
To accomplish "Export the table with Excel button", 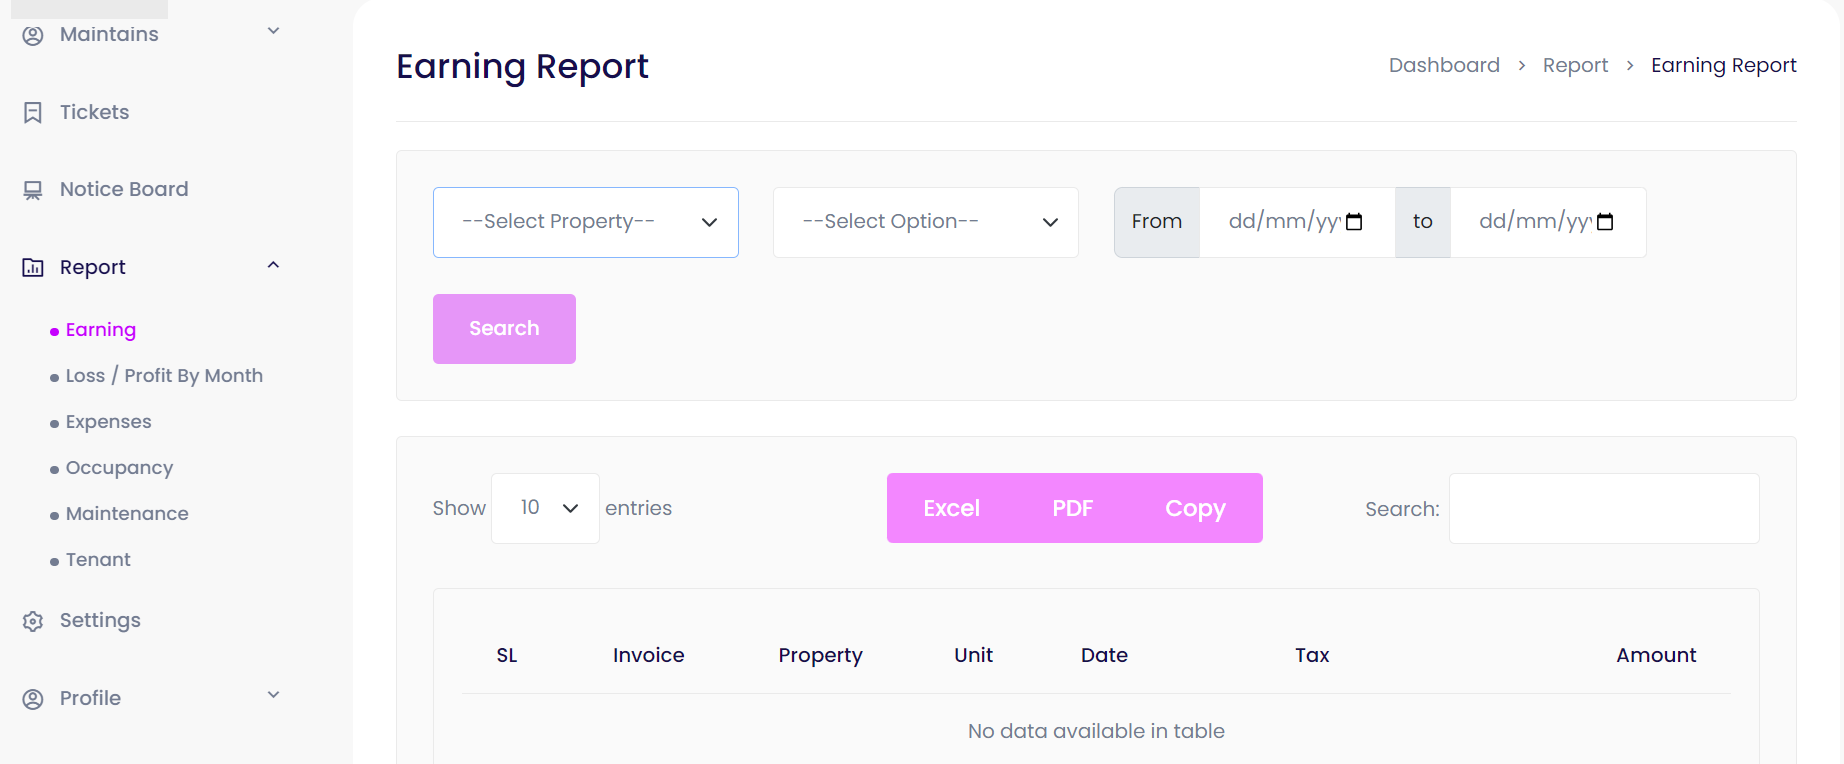I will pos(951,508).
